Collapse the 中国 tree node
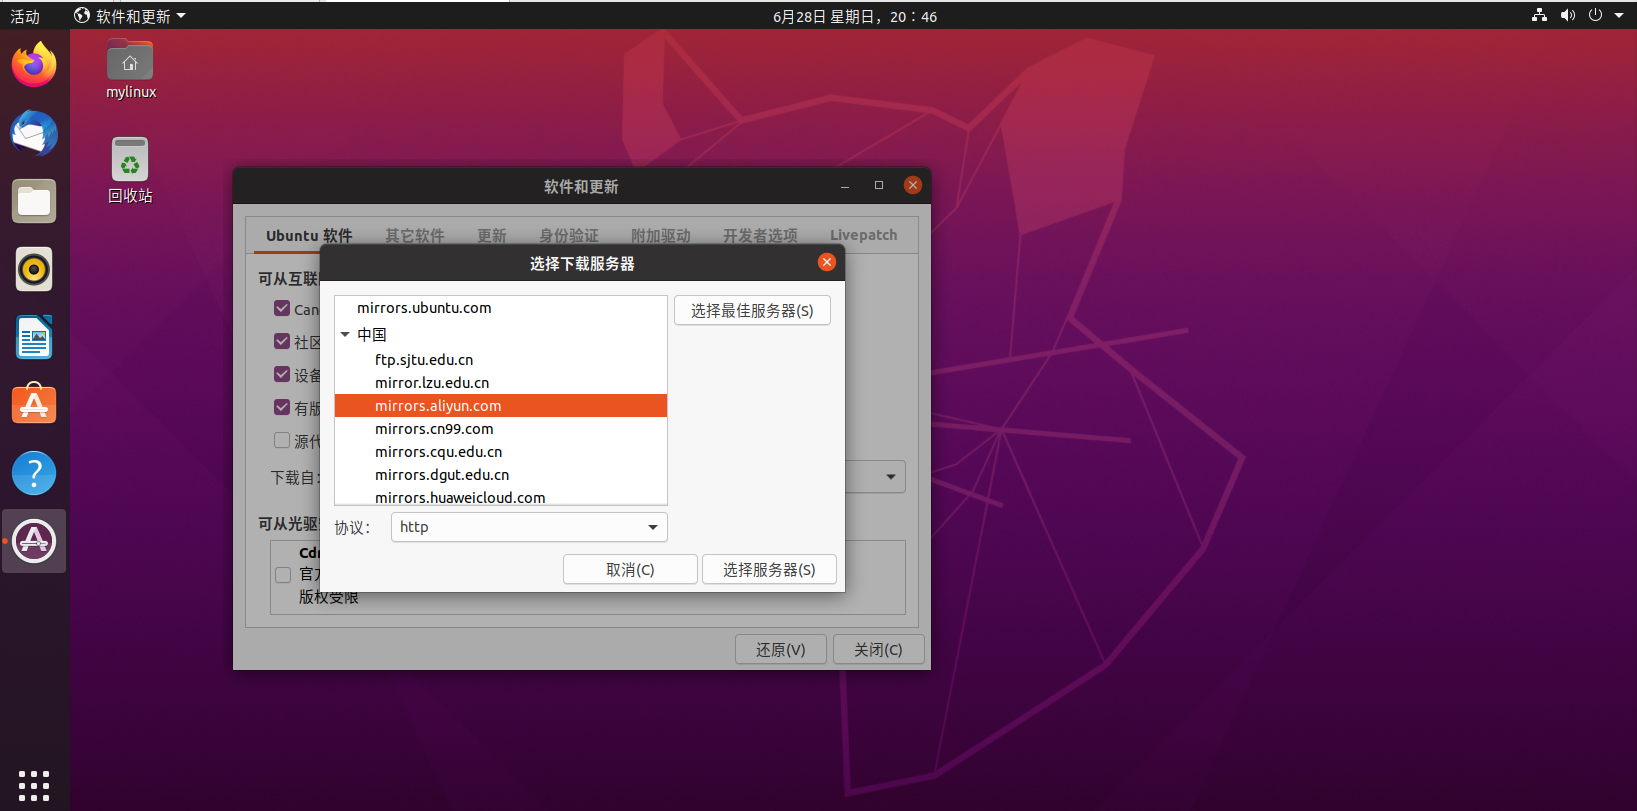 click(345, 335)
